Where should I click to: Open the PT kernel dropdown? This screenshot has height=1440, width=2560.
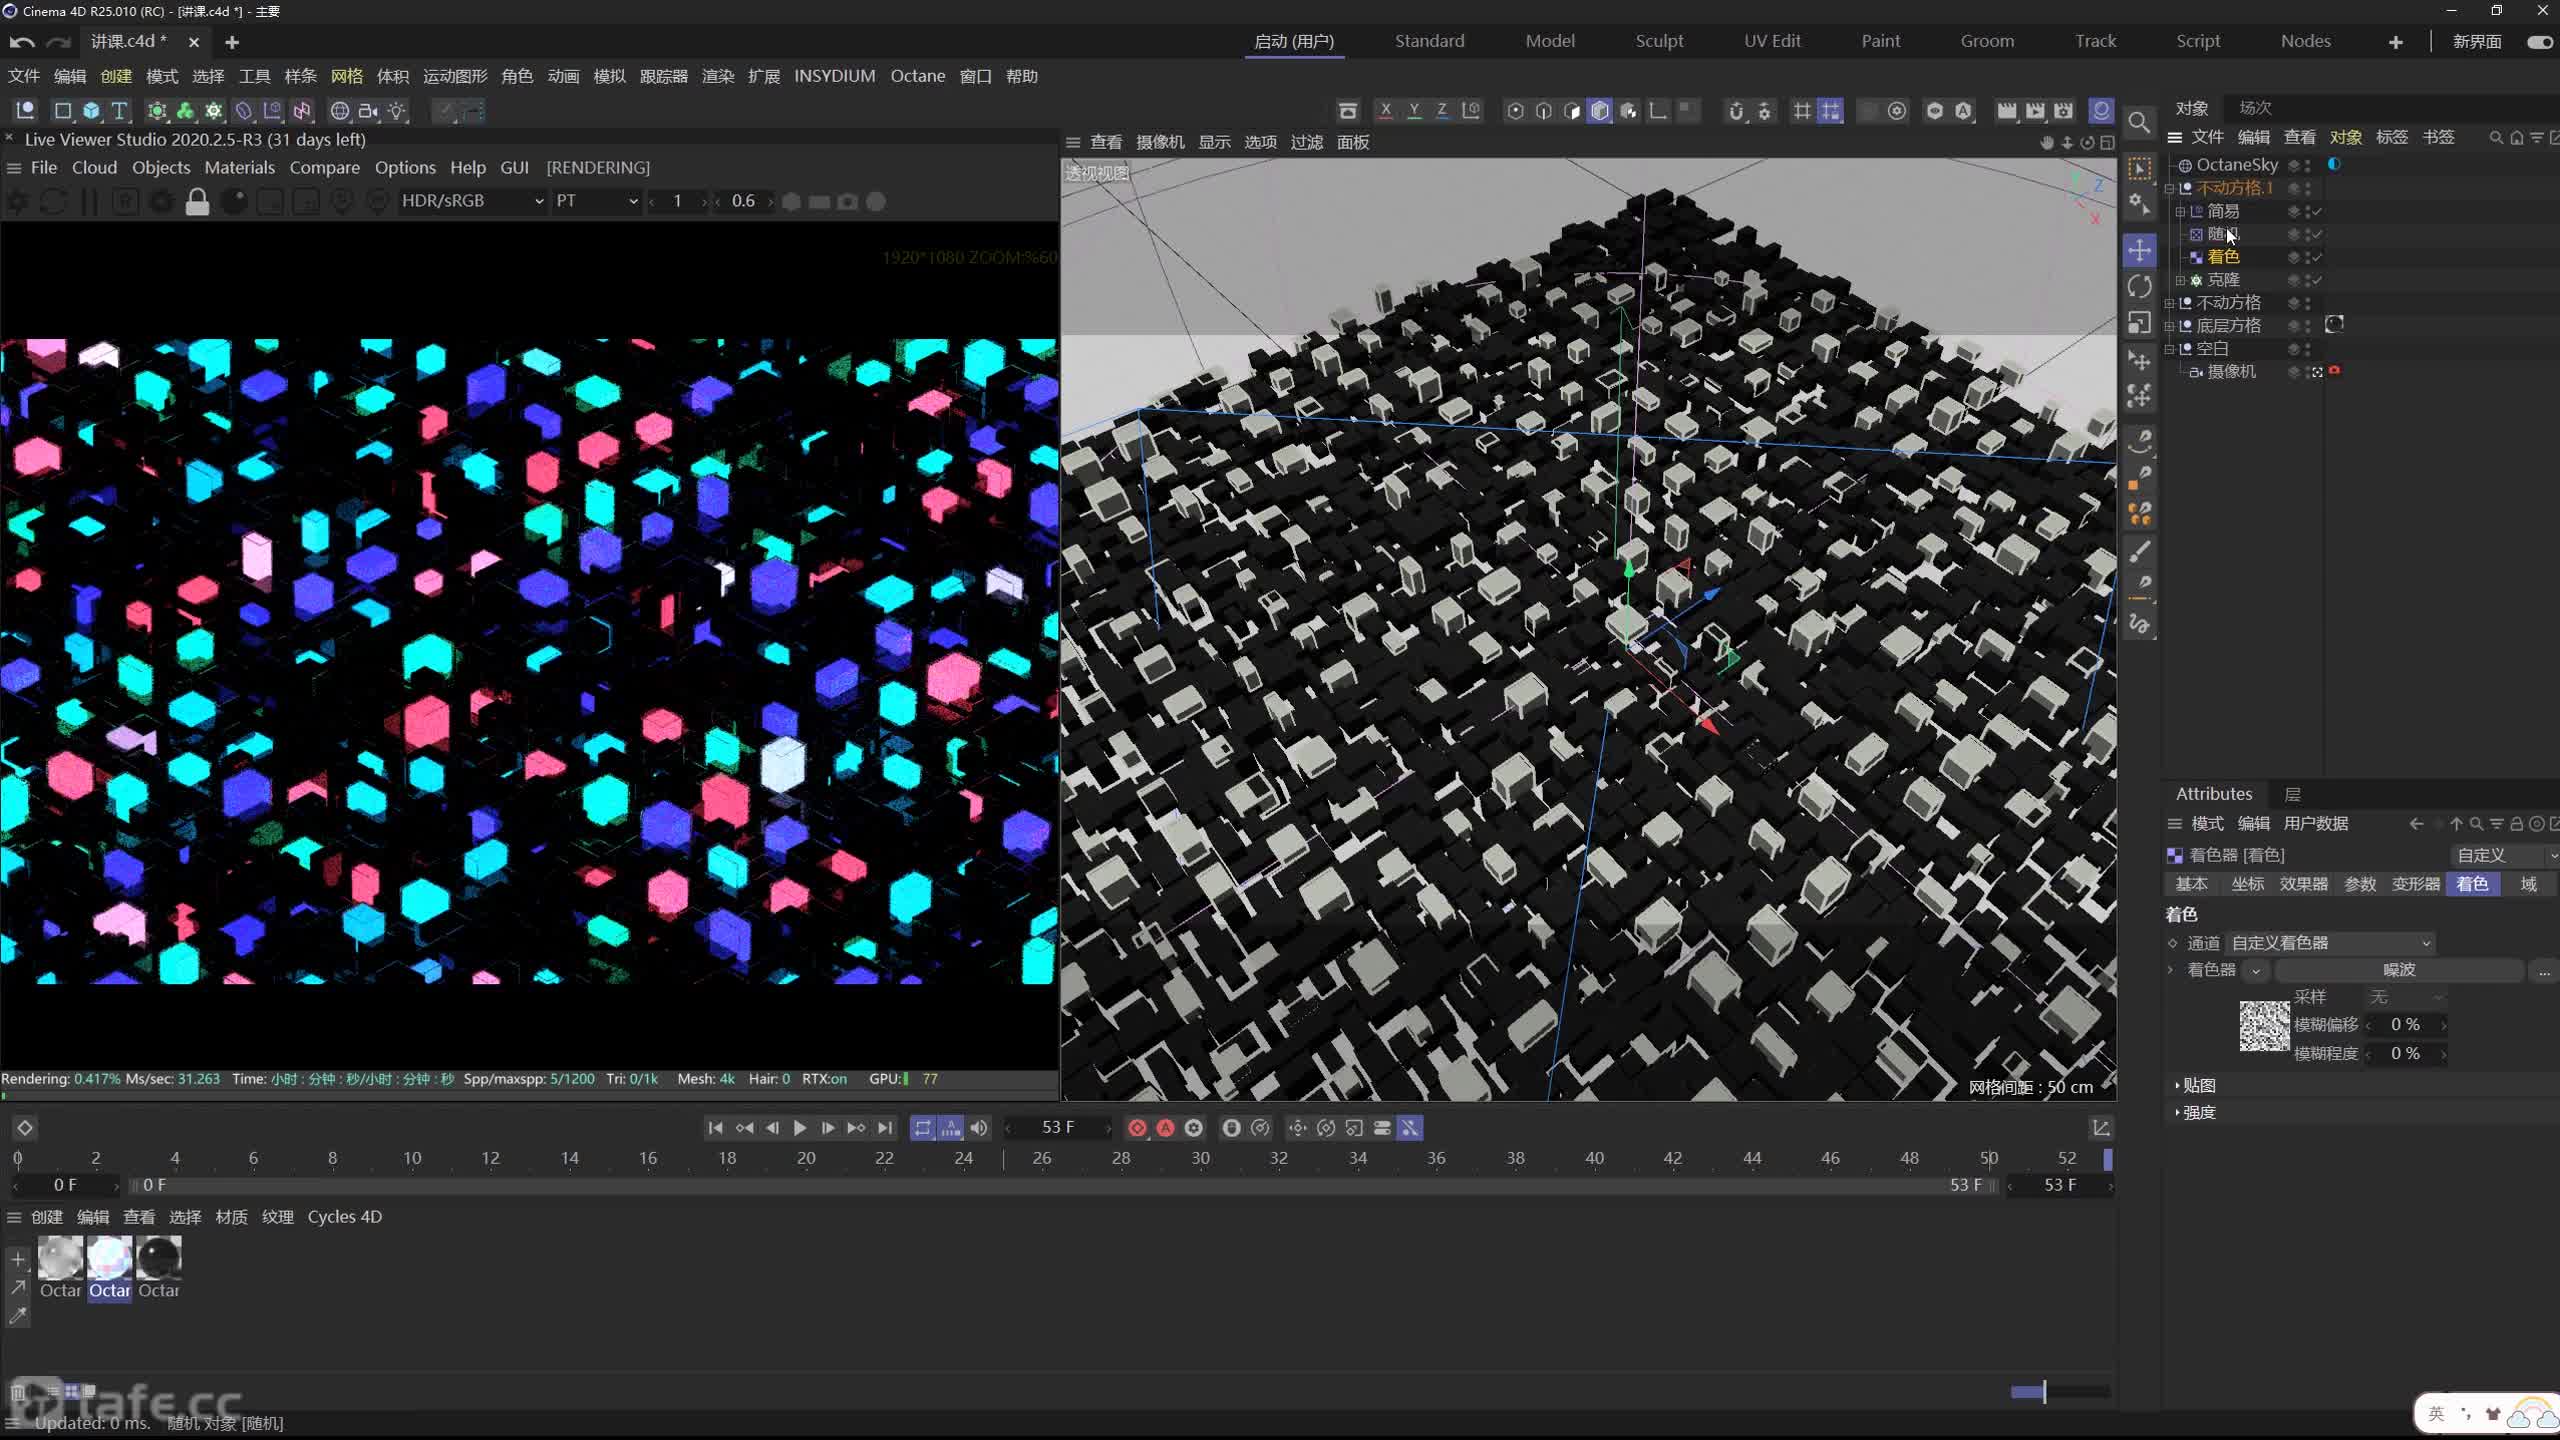point(596,201)
